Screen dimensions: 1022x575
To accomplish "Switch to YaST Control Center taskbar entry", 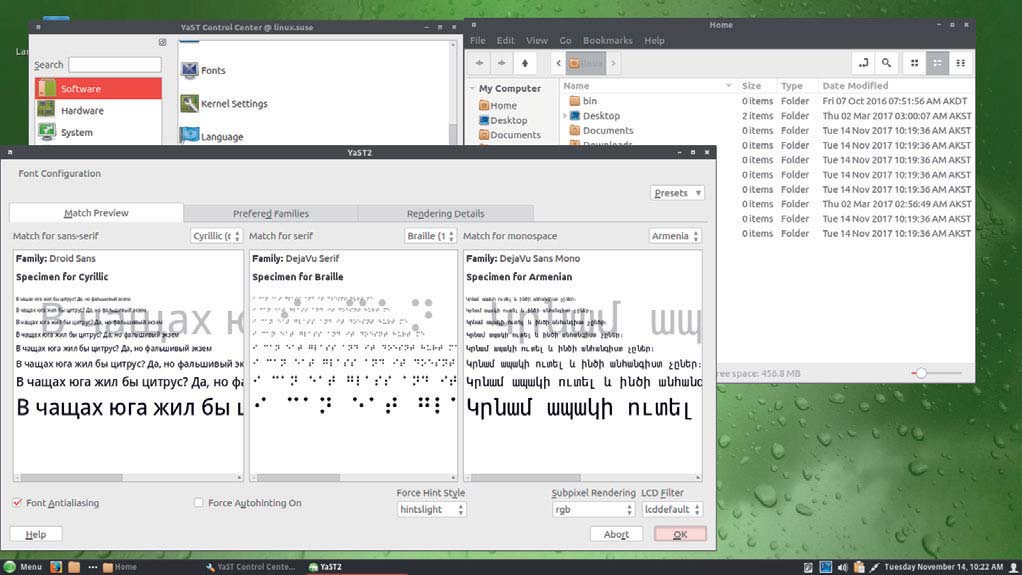I will point(251,567).
